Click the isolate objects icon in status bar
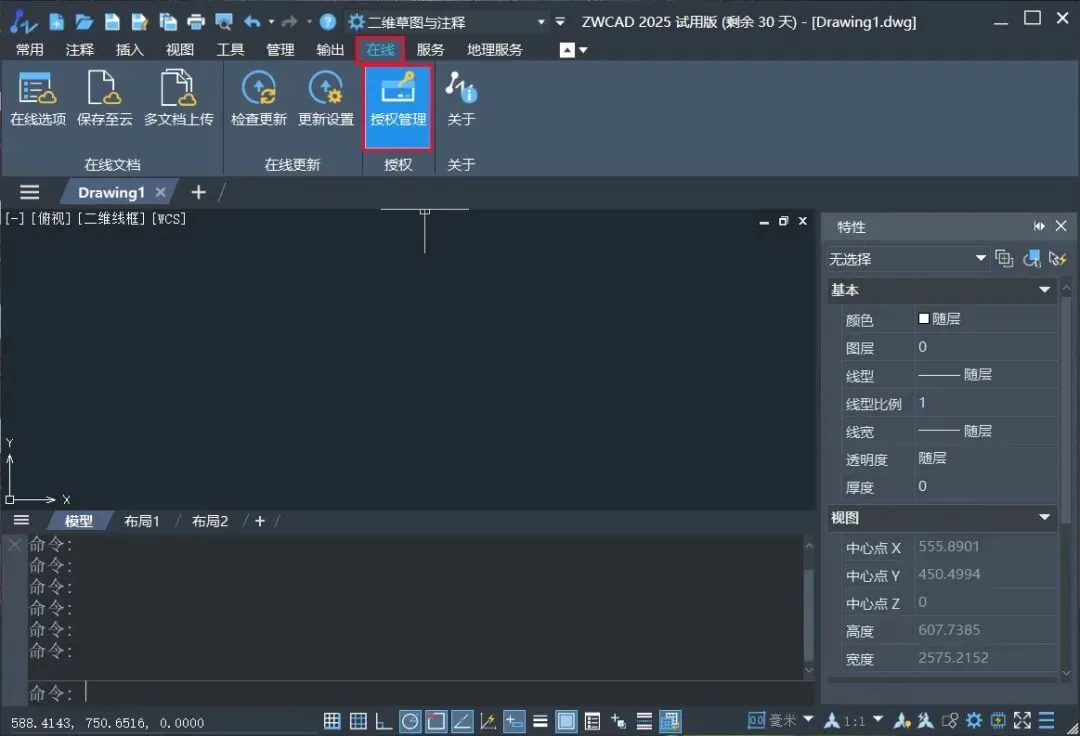1080x736 pixels. [950, 721]
